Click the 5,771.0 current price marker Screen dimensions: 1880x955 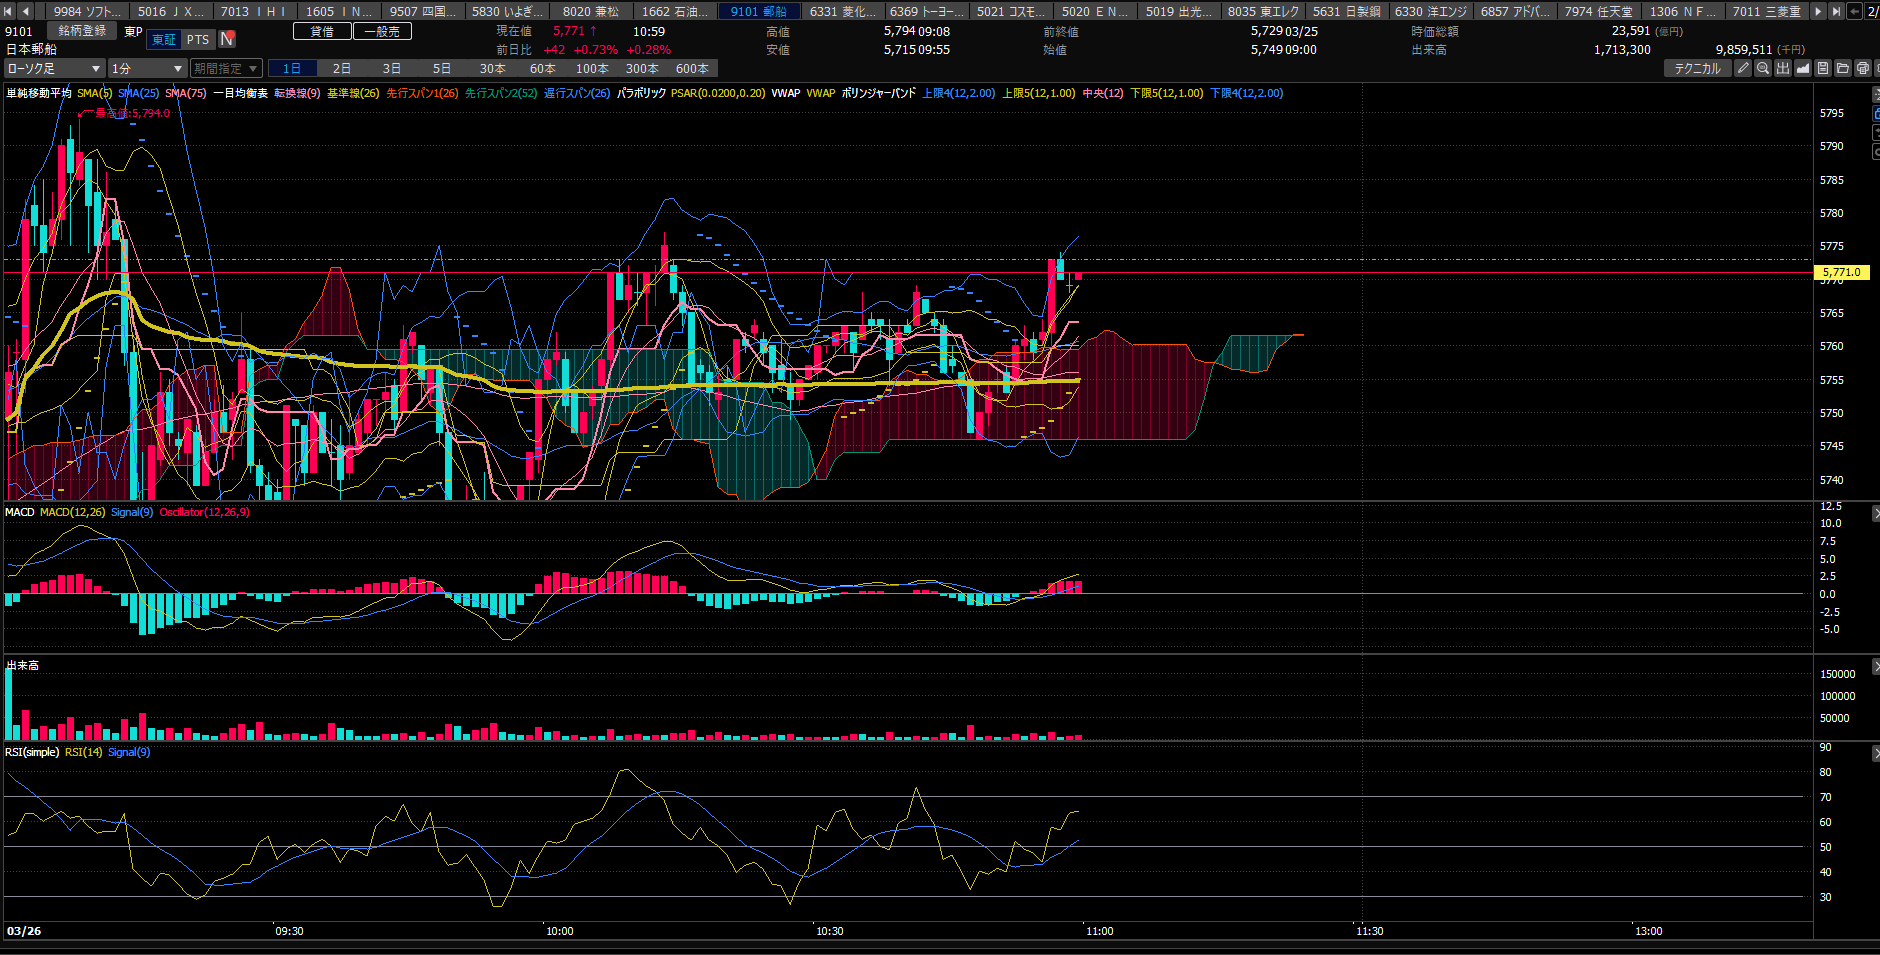[1841, 272]
